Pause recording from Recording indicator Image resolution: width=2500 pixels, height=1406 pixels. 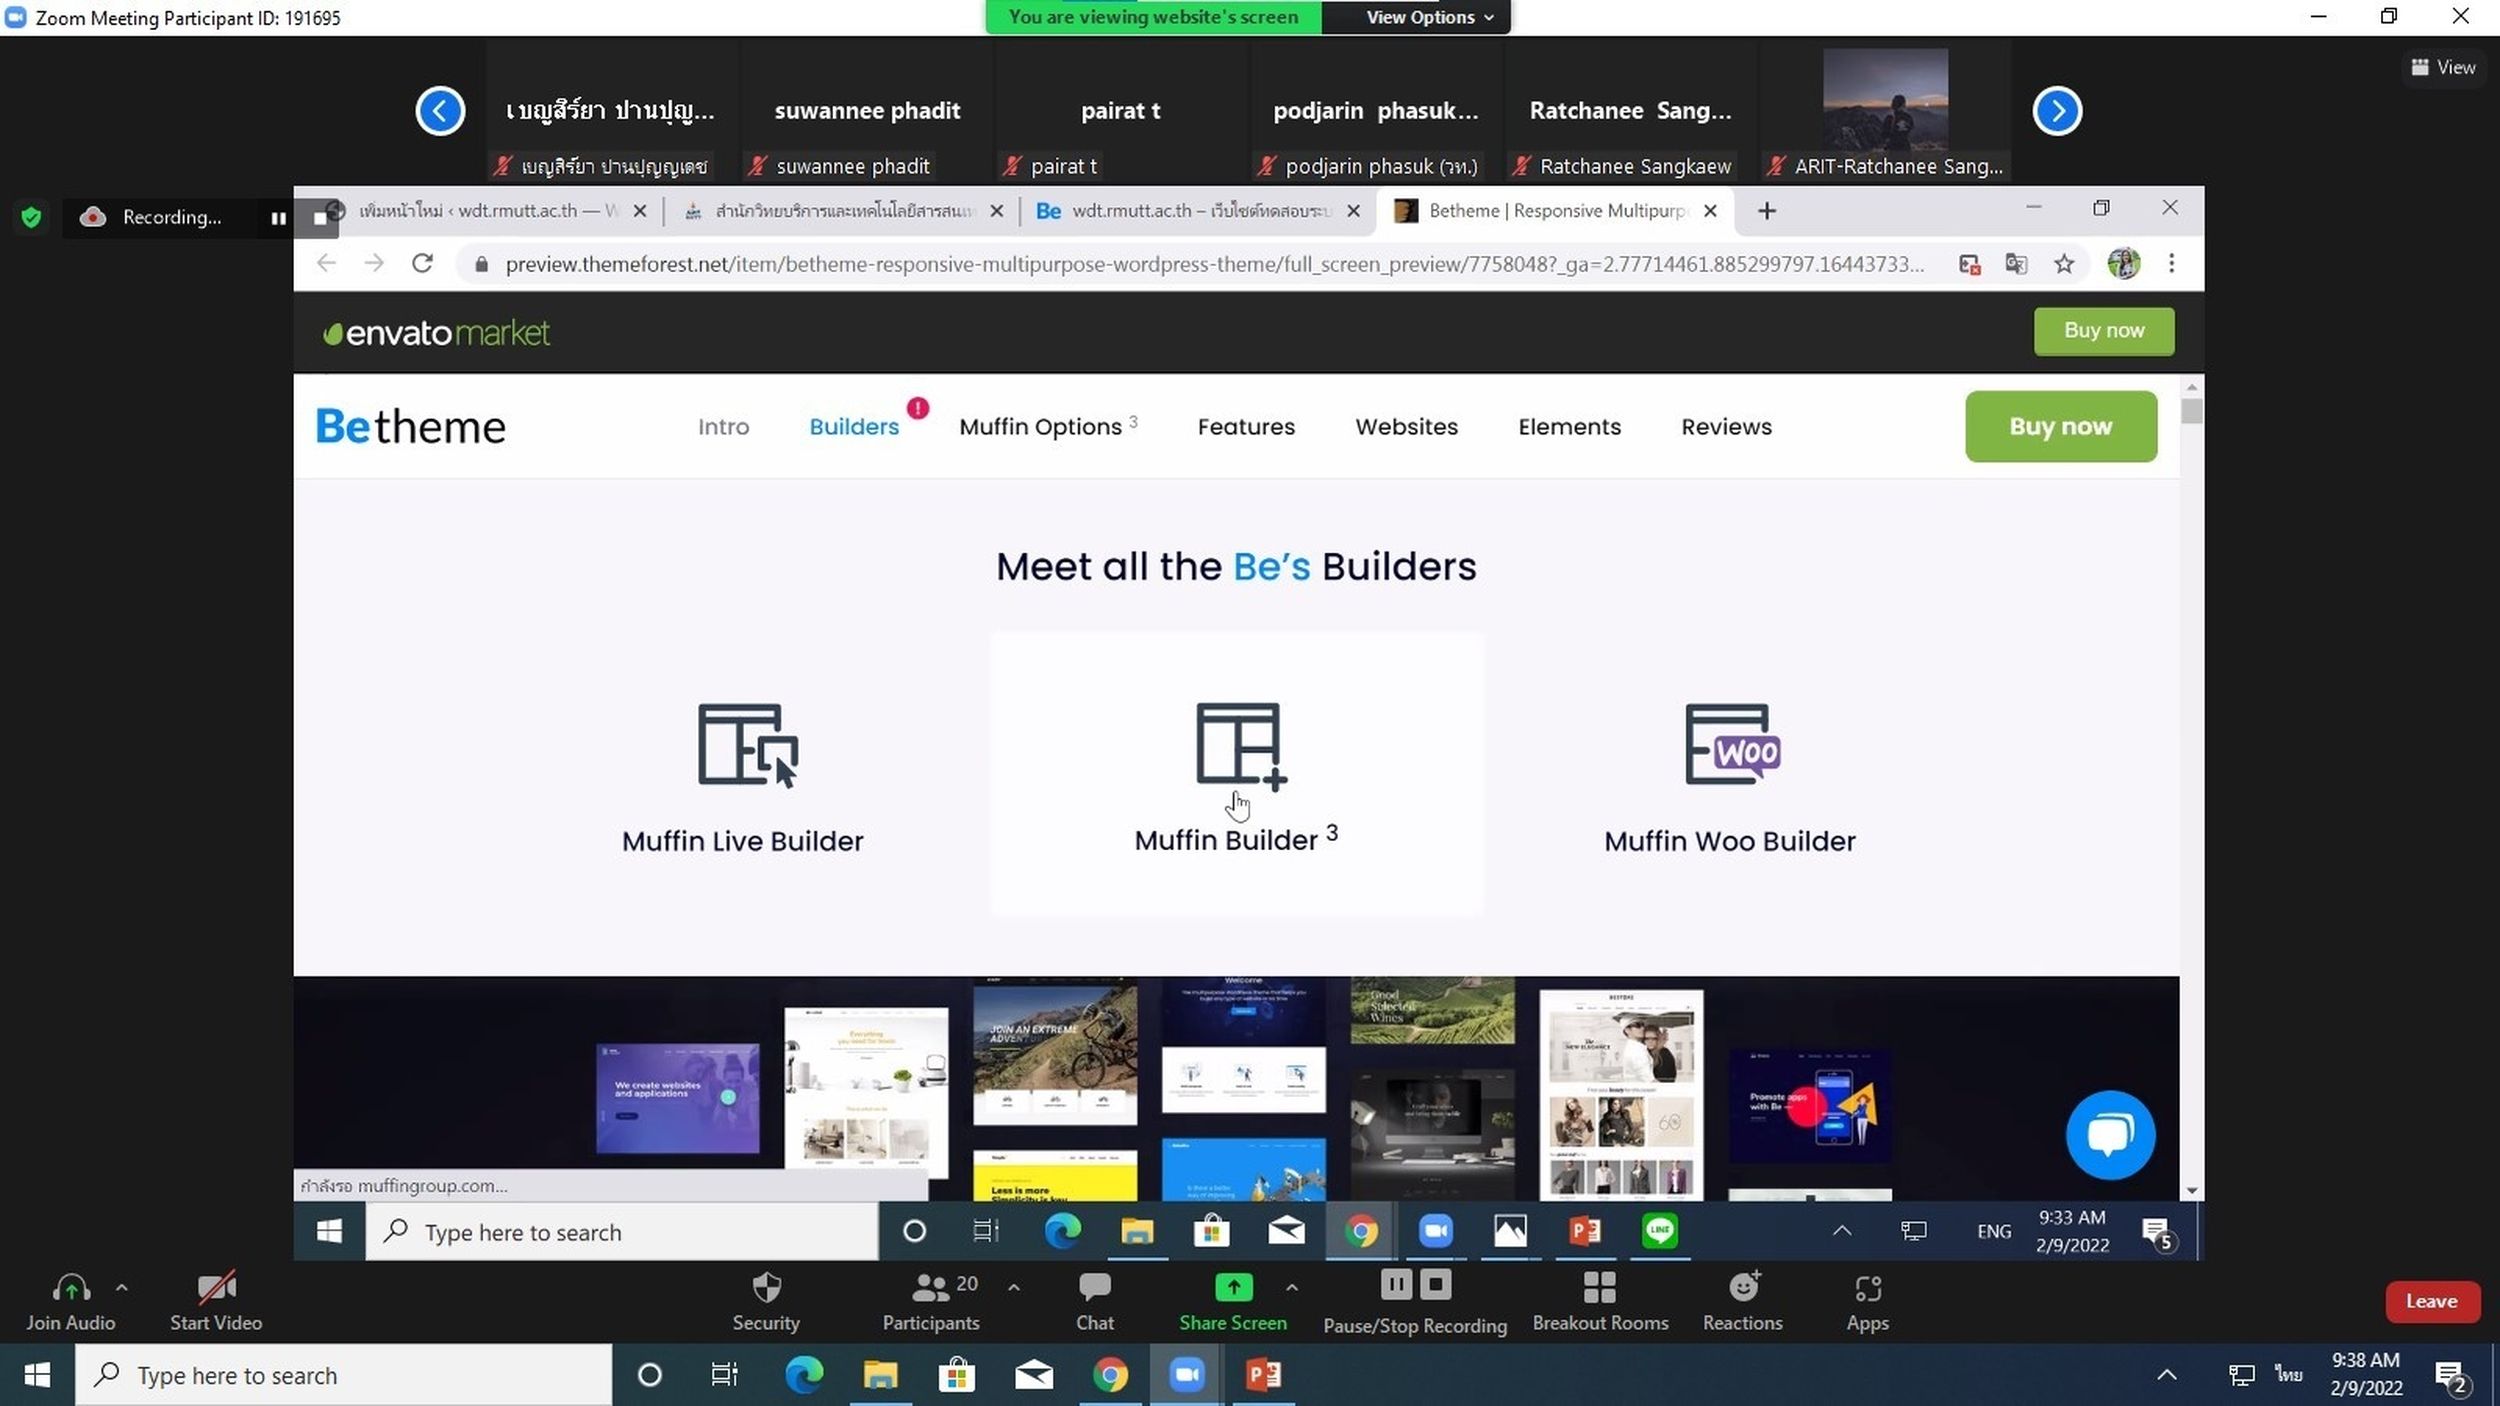pyautogui.click(x=278, y=217)
